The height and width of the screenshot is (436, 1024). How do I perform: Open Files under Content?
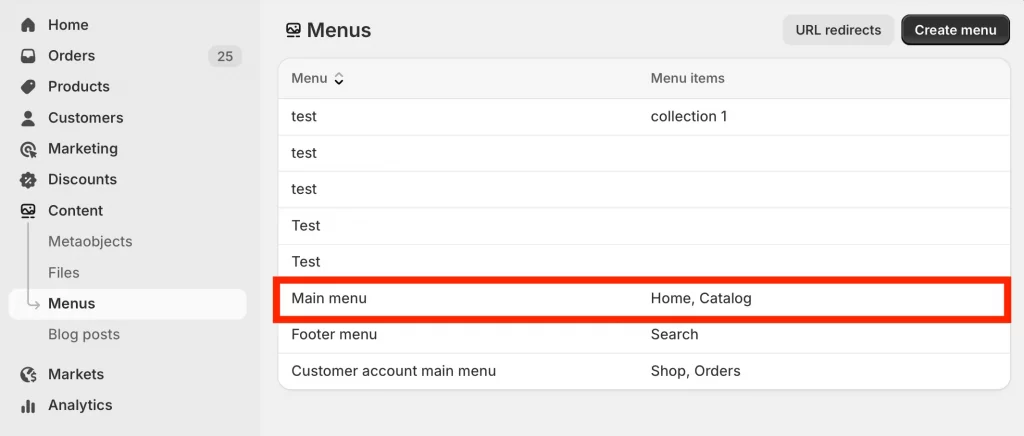click(x=64, y=273)
